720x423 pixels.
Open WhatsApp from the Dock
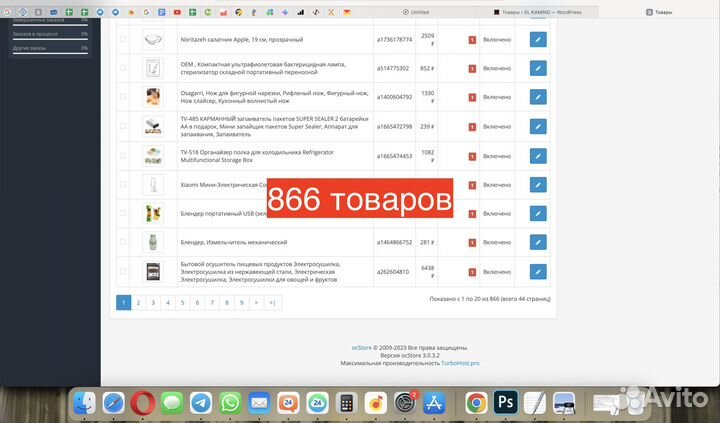coord(230,403)
